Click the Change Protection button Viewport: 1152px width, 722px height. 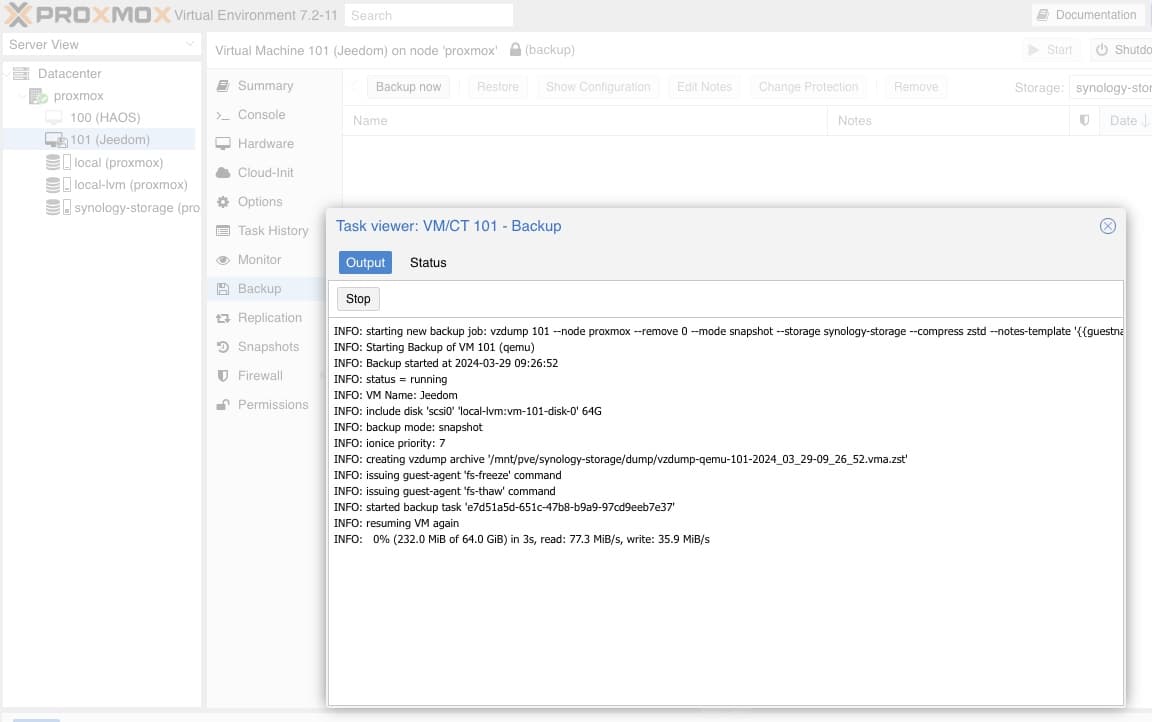click(x=807, y=87)
